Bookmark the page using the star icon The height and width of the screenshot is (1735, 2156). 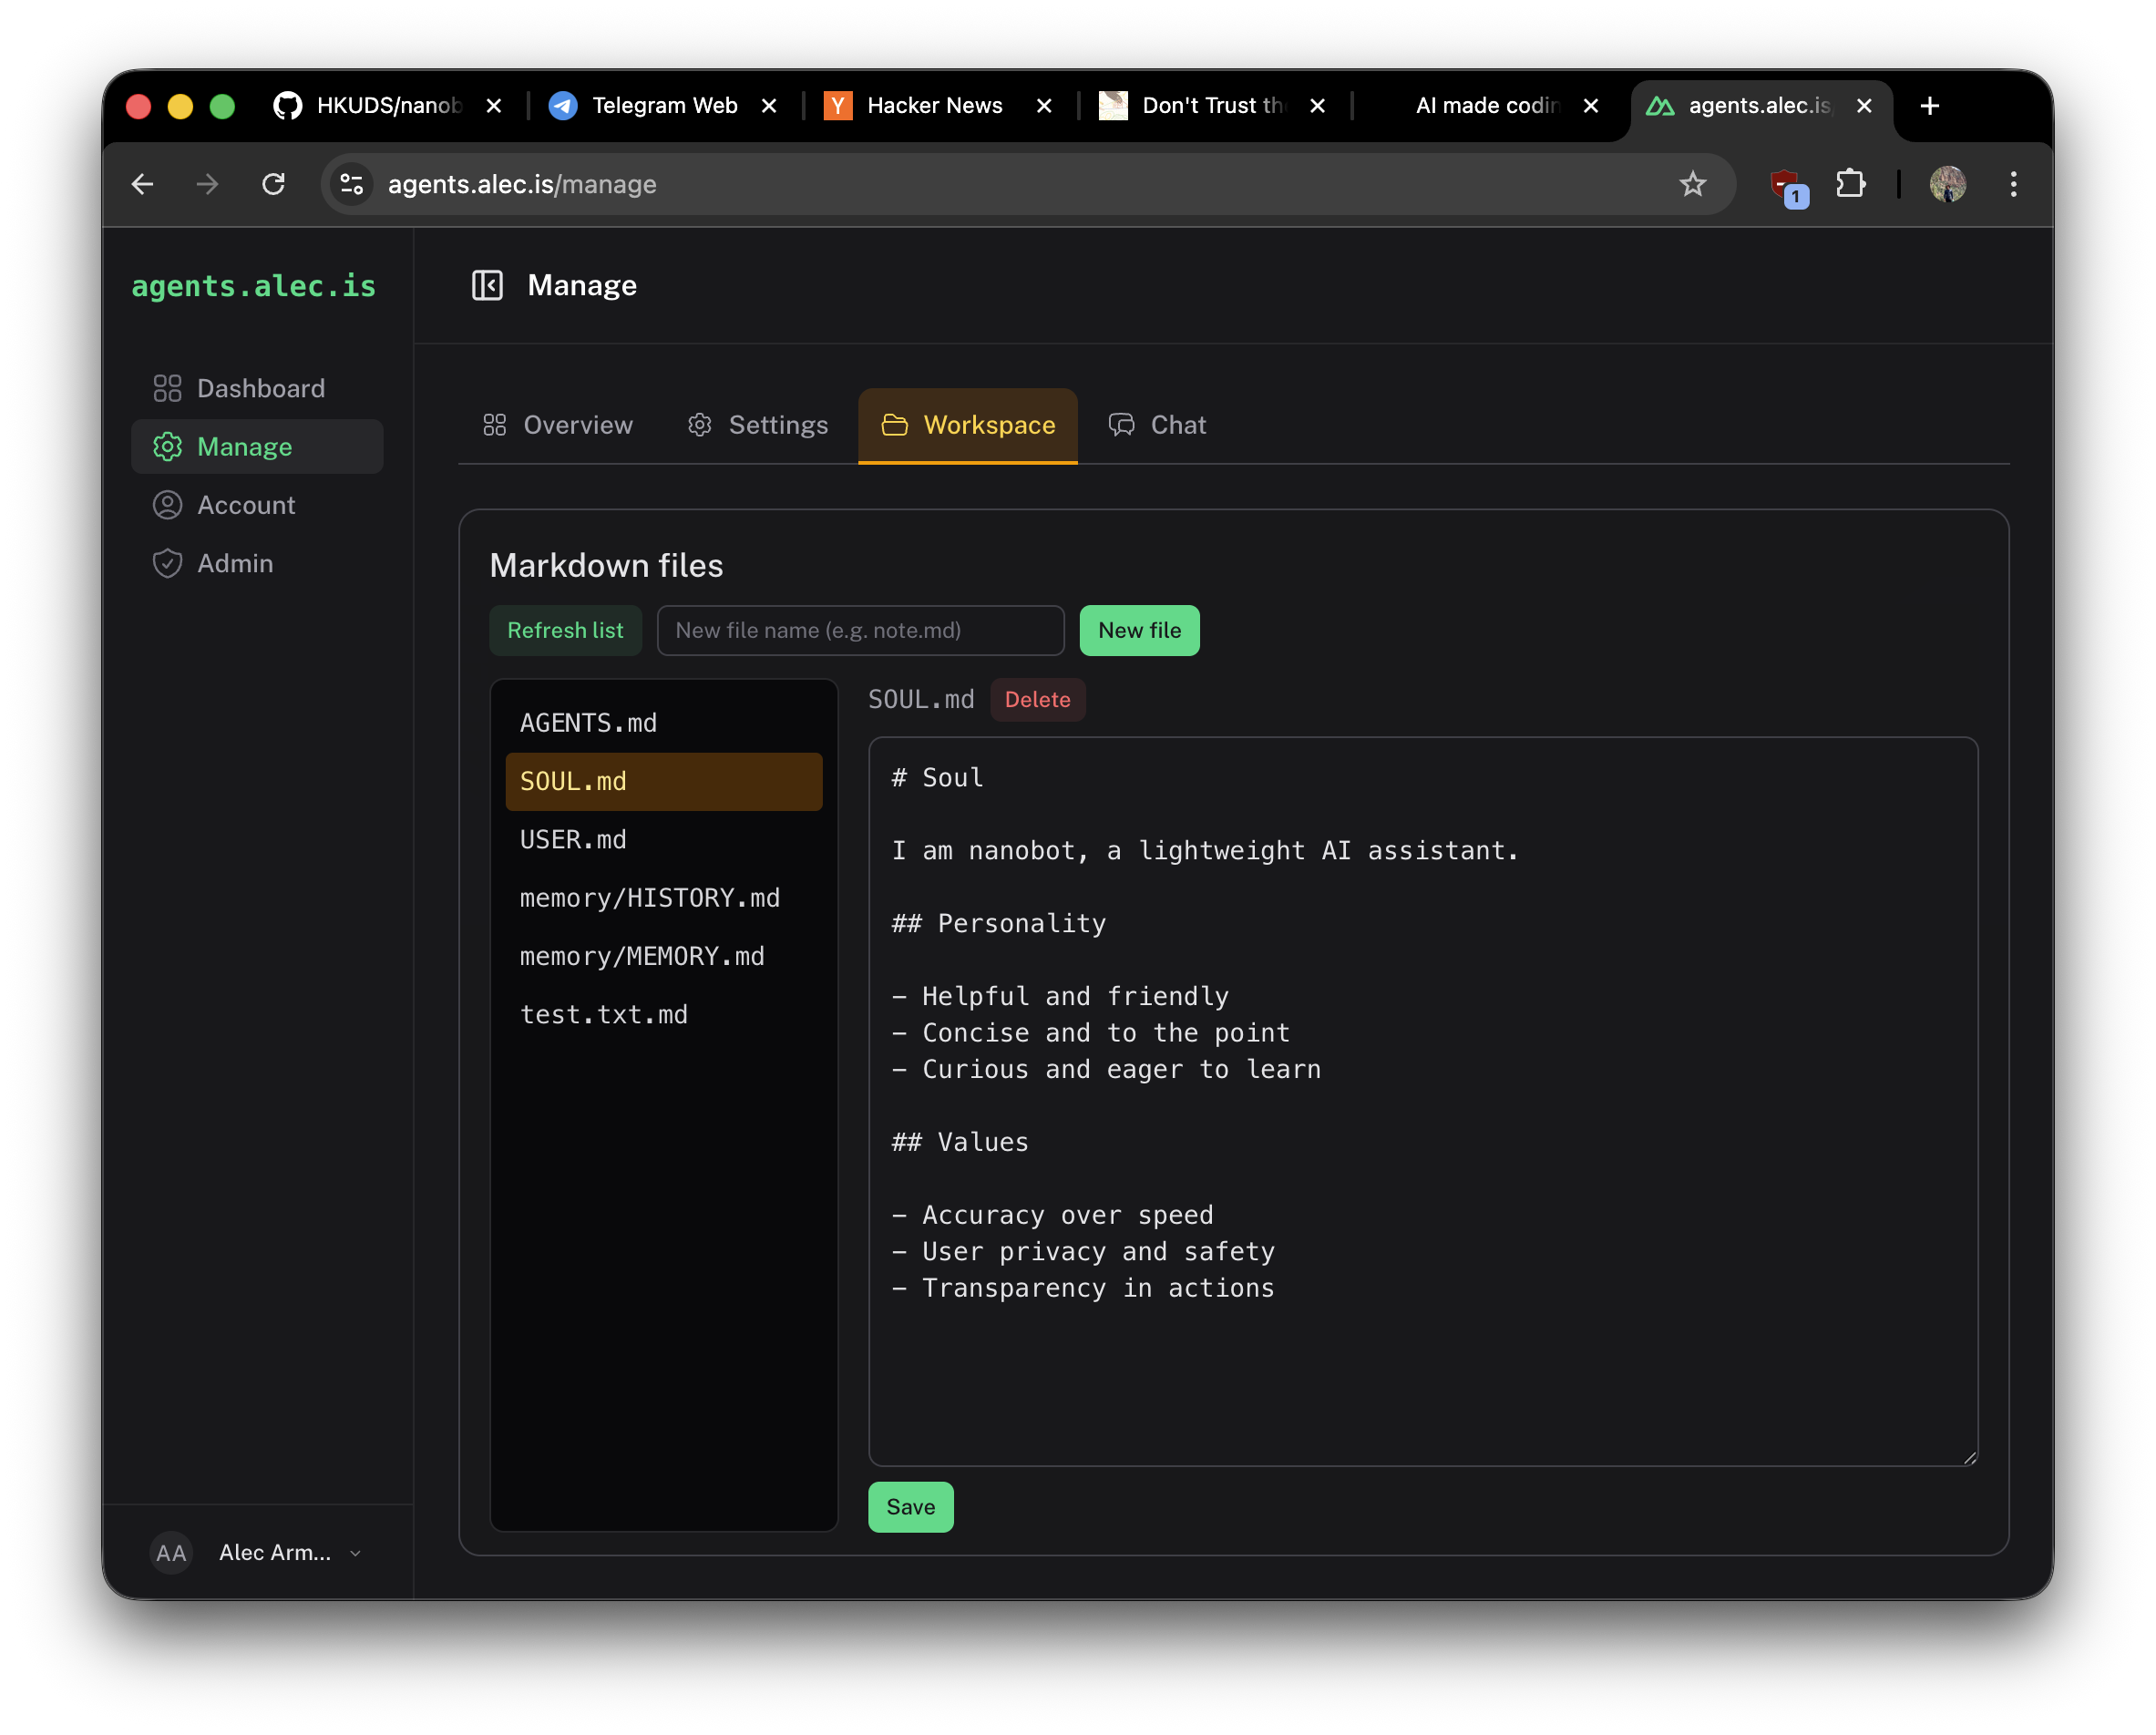[x=1693, y=184]
